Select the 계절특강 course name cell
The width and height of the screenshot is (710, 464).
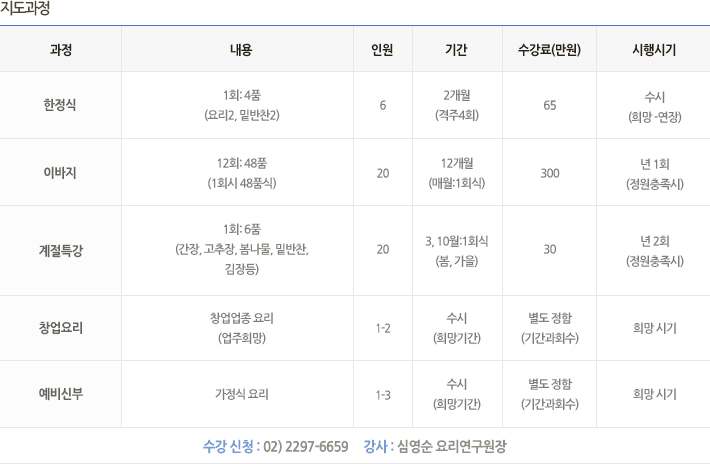tap(61, 250)
